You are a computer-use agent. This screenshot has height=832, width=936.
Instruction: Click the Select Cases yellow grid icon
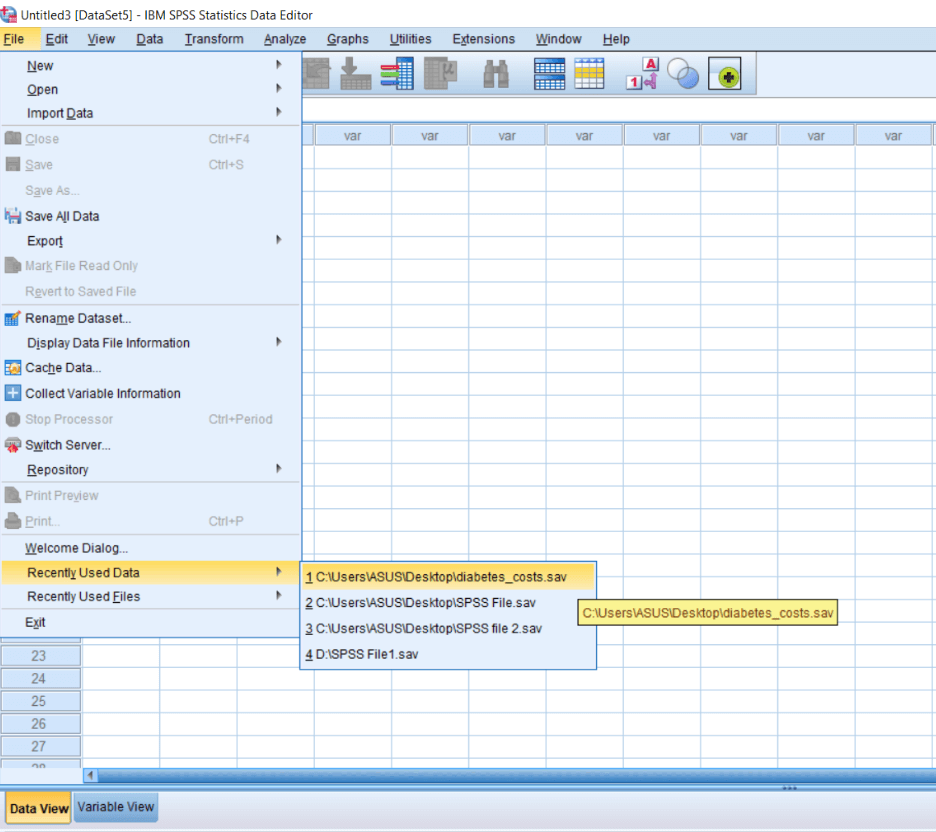point(589,75)
